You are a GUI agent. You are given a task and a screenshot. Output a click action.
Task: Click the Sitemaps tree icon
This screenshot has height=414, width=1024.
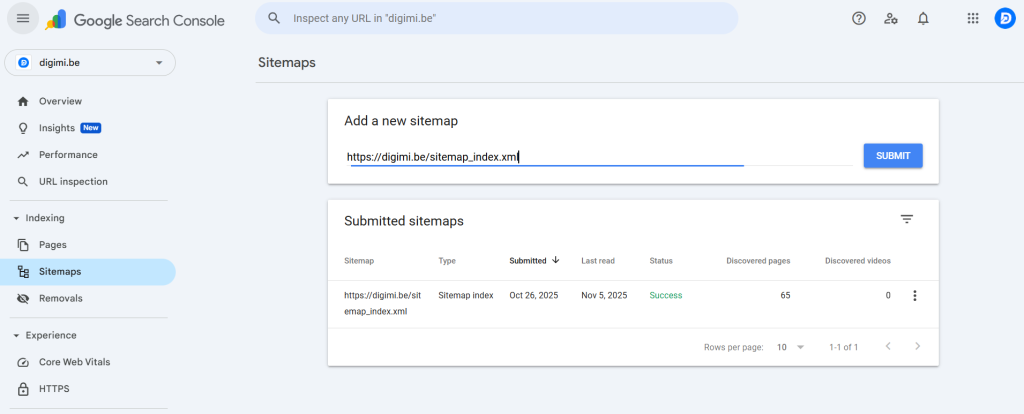[24, 272]
